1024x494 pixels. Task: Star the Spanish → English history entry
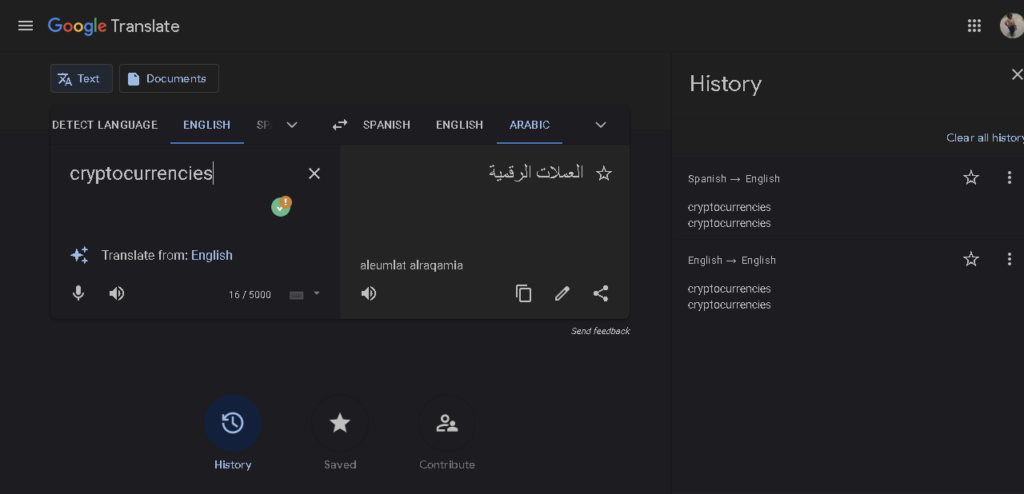click(971, 178)
